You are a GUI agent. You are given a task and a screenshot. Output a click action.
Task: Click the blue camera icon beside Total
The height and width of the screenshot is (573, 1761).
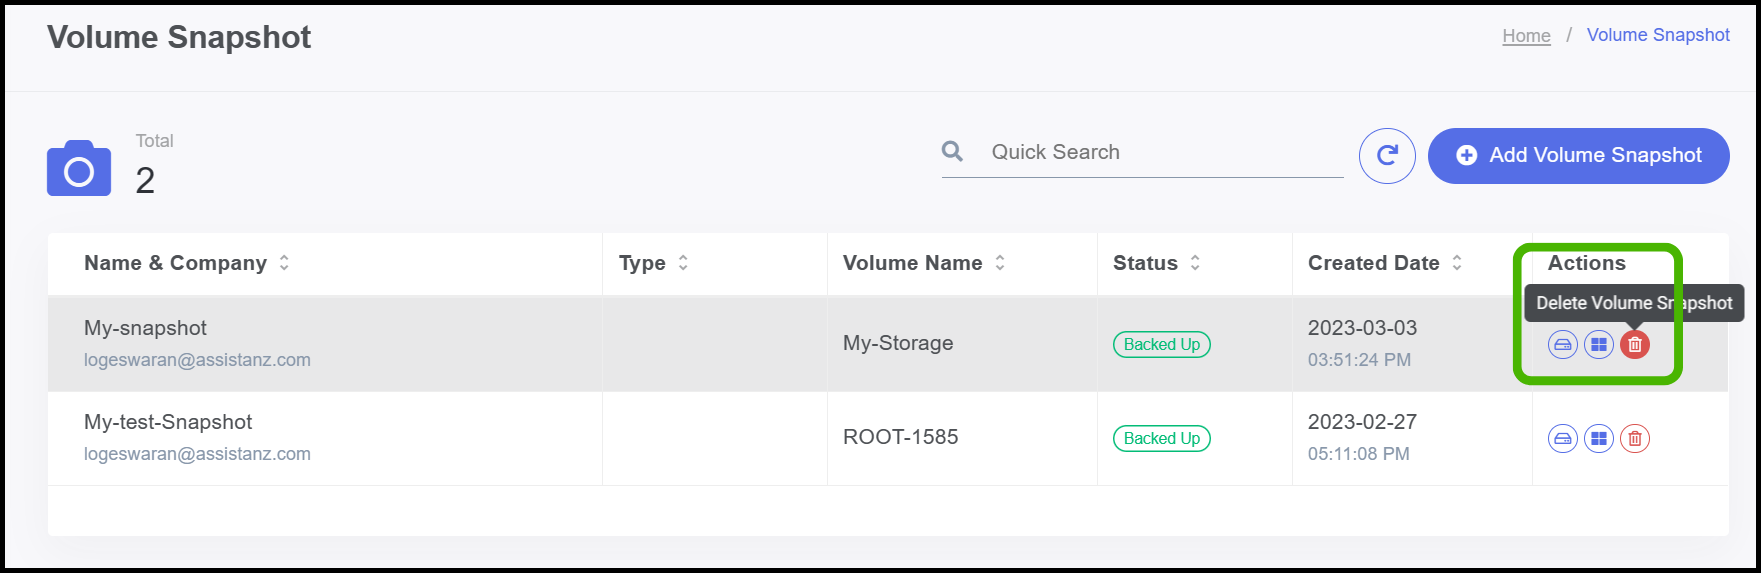coord(79,168)
